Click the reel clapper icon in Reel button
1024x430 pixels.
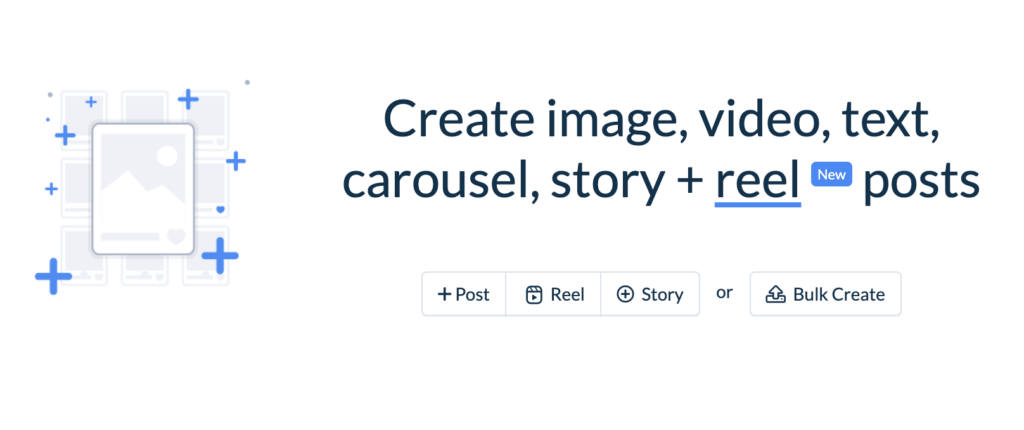click(x=535, y=294)
